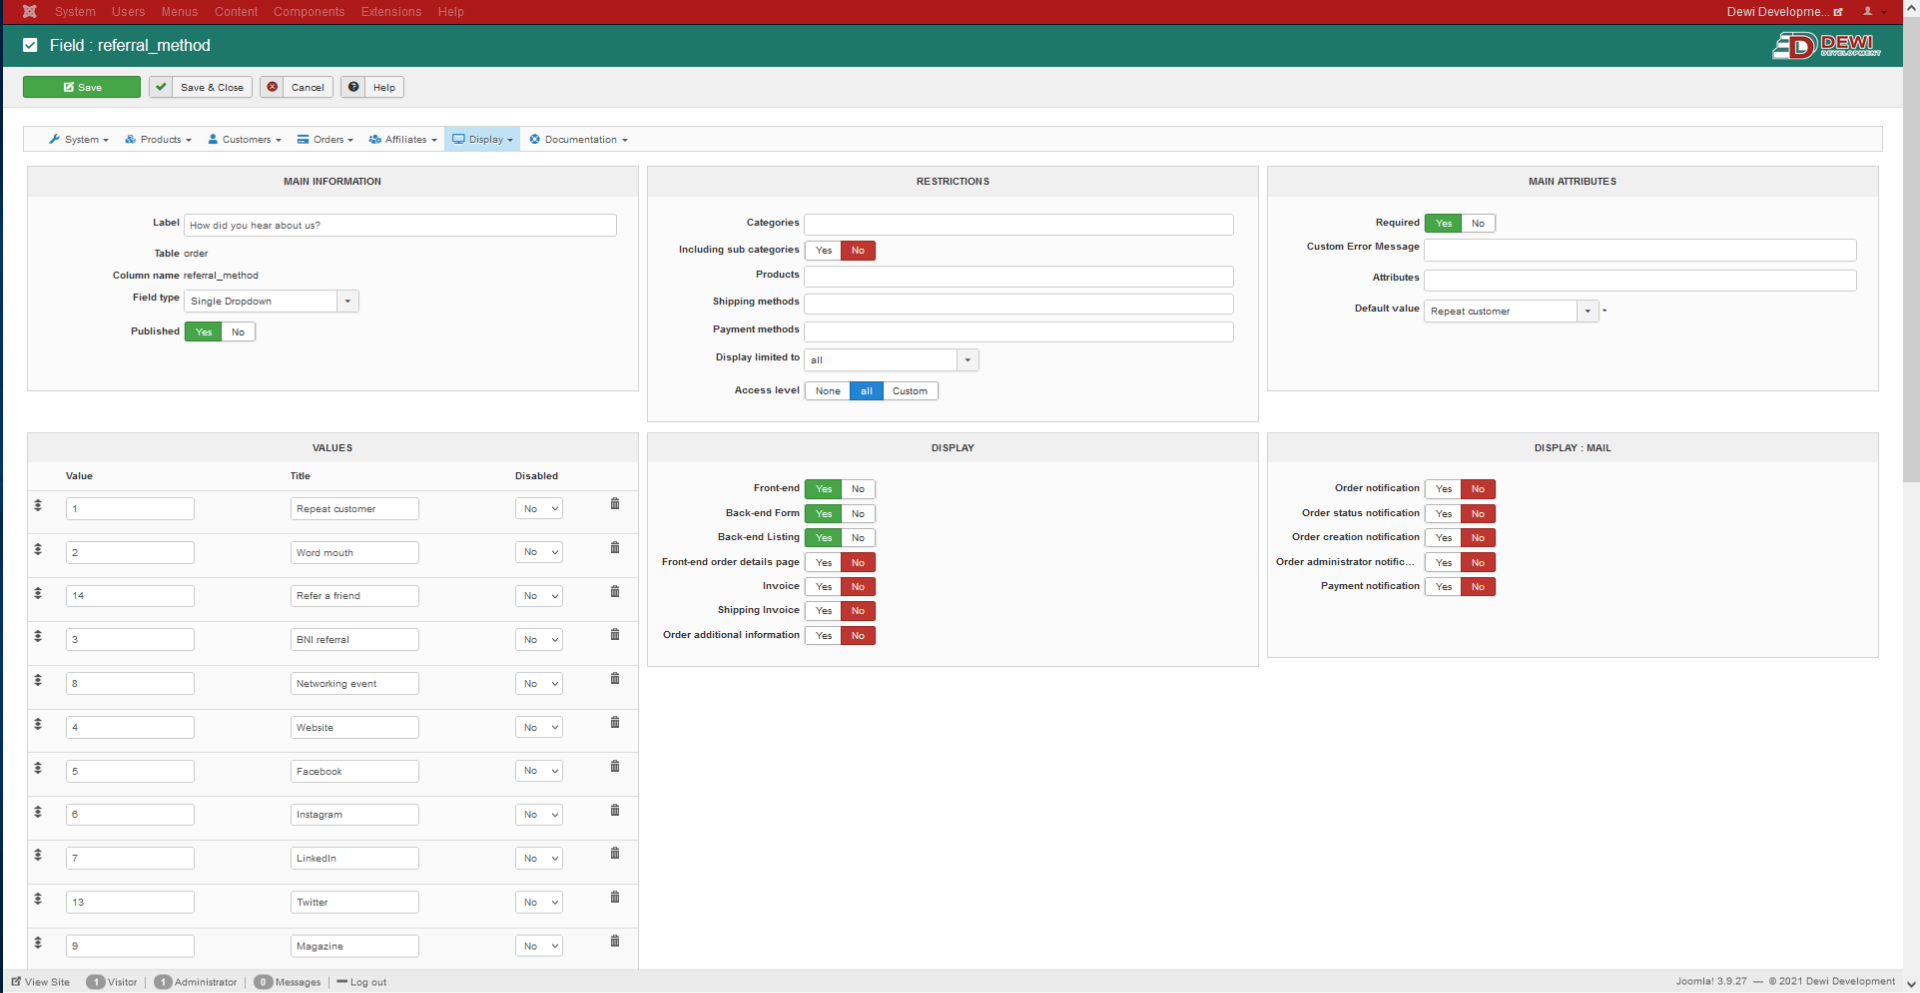This screenshot has height=993, width=1920.
Task: Open the user account icon menu
Action: coord(1873,11)
